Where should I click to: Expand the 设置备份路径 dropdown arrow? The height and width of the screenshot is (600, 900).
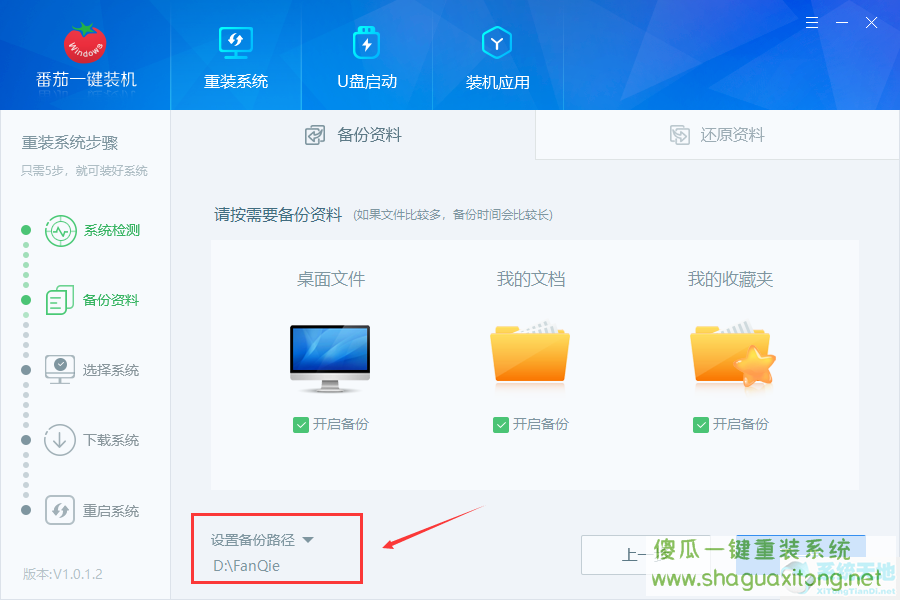pos(308,540)
